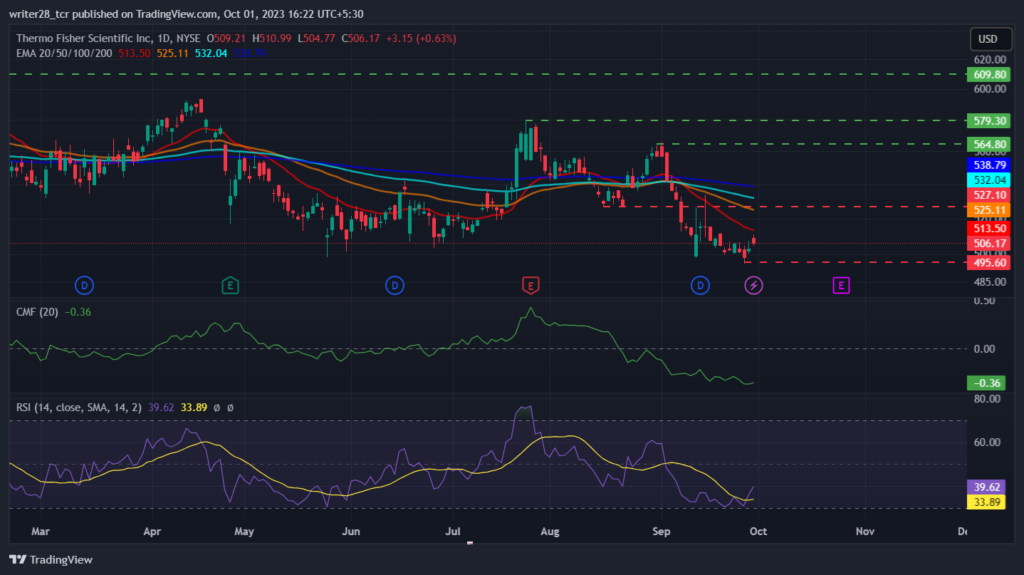Click the yellow 33.89 RSI SMA value label

click(986, 502)
